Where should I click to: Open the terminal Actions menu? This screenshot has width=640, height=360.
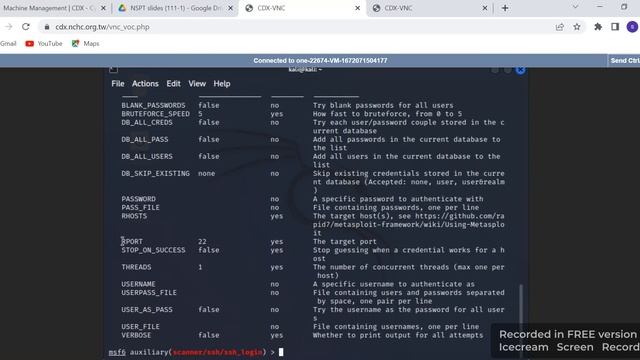point(145,84)
